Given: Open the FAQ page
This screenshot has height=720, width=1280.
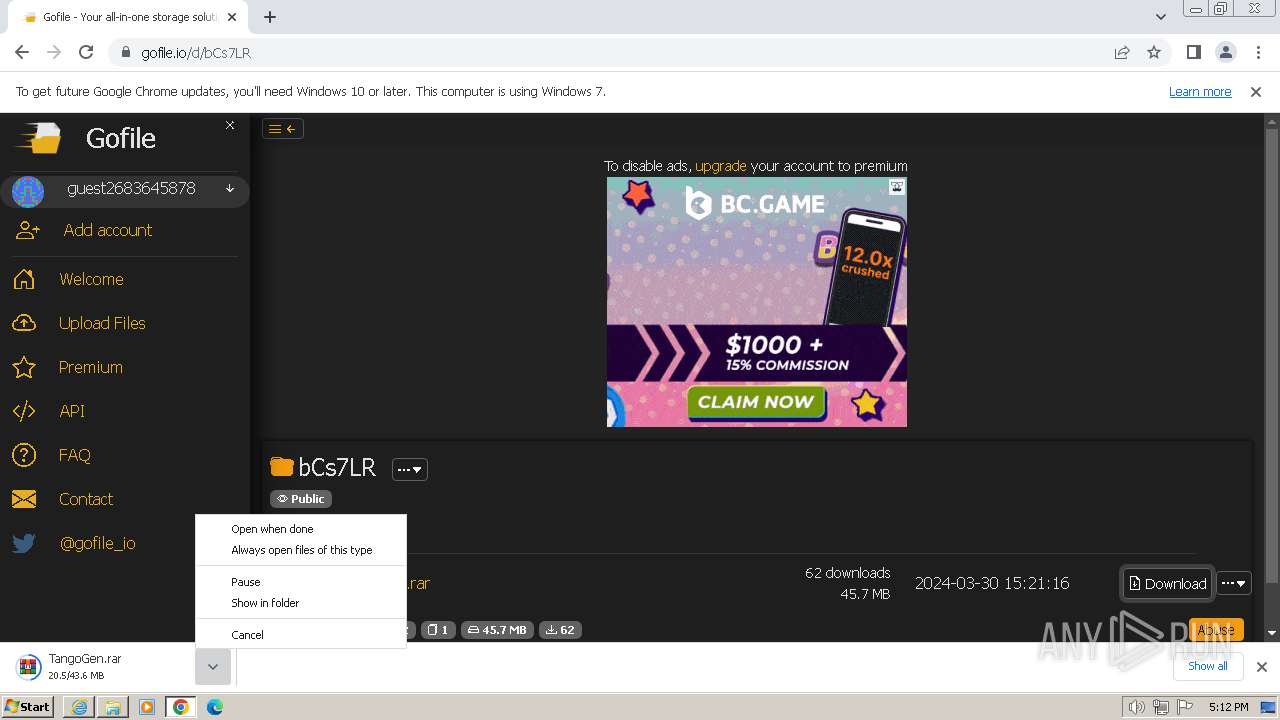Looking at the screenshot, I should click(x=74, y=455).
